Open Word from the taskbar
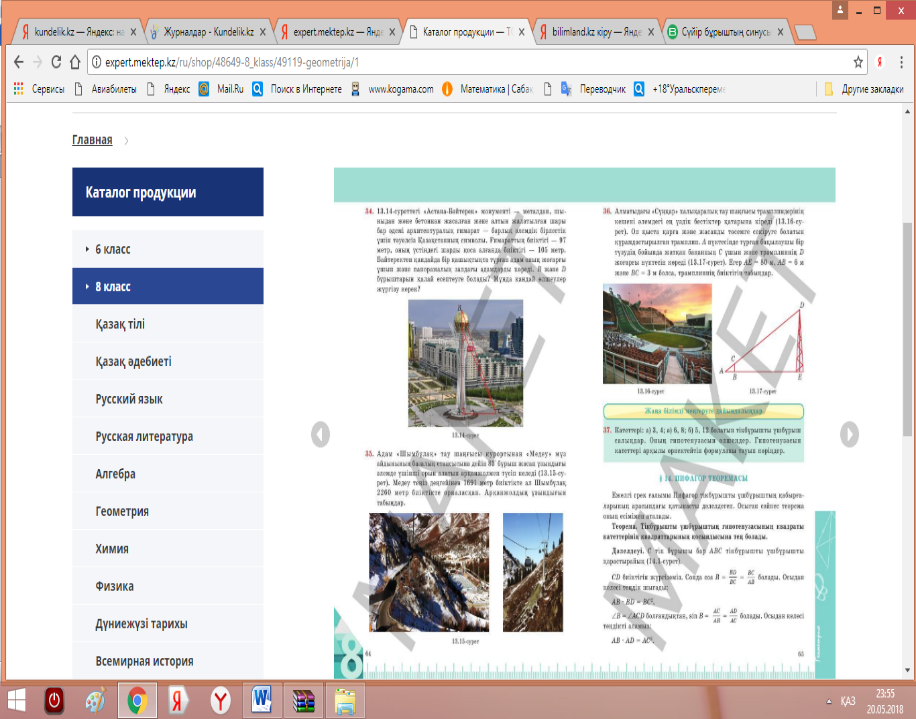This screenshot has height=719, width=916. click(x=262, y=700)
